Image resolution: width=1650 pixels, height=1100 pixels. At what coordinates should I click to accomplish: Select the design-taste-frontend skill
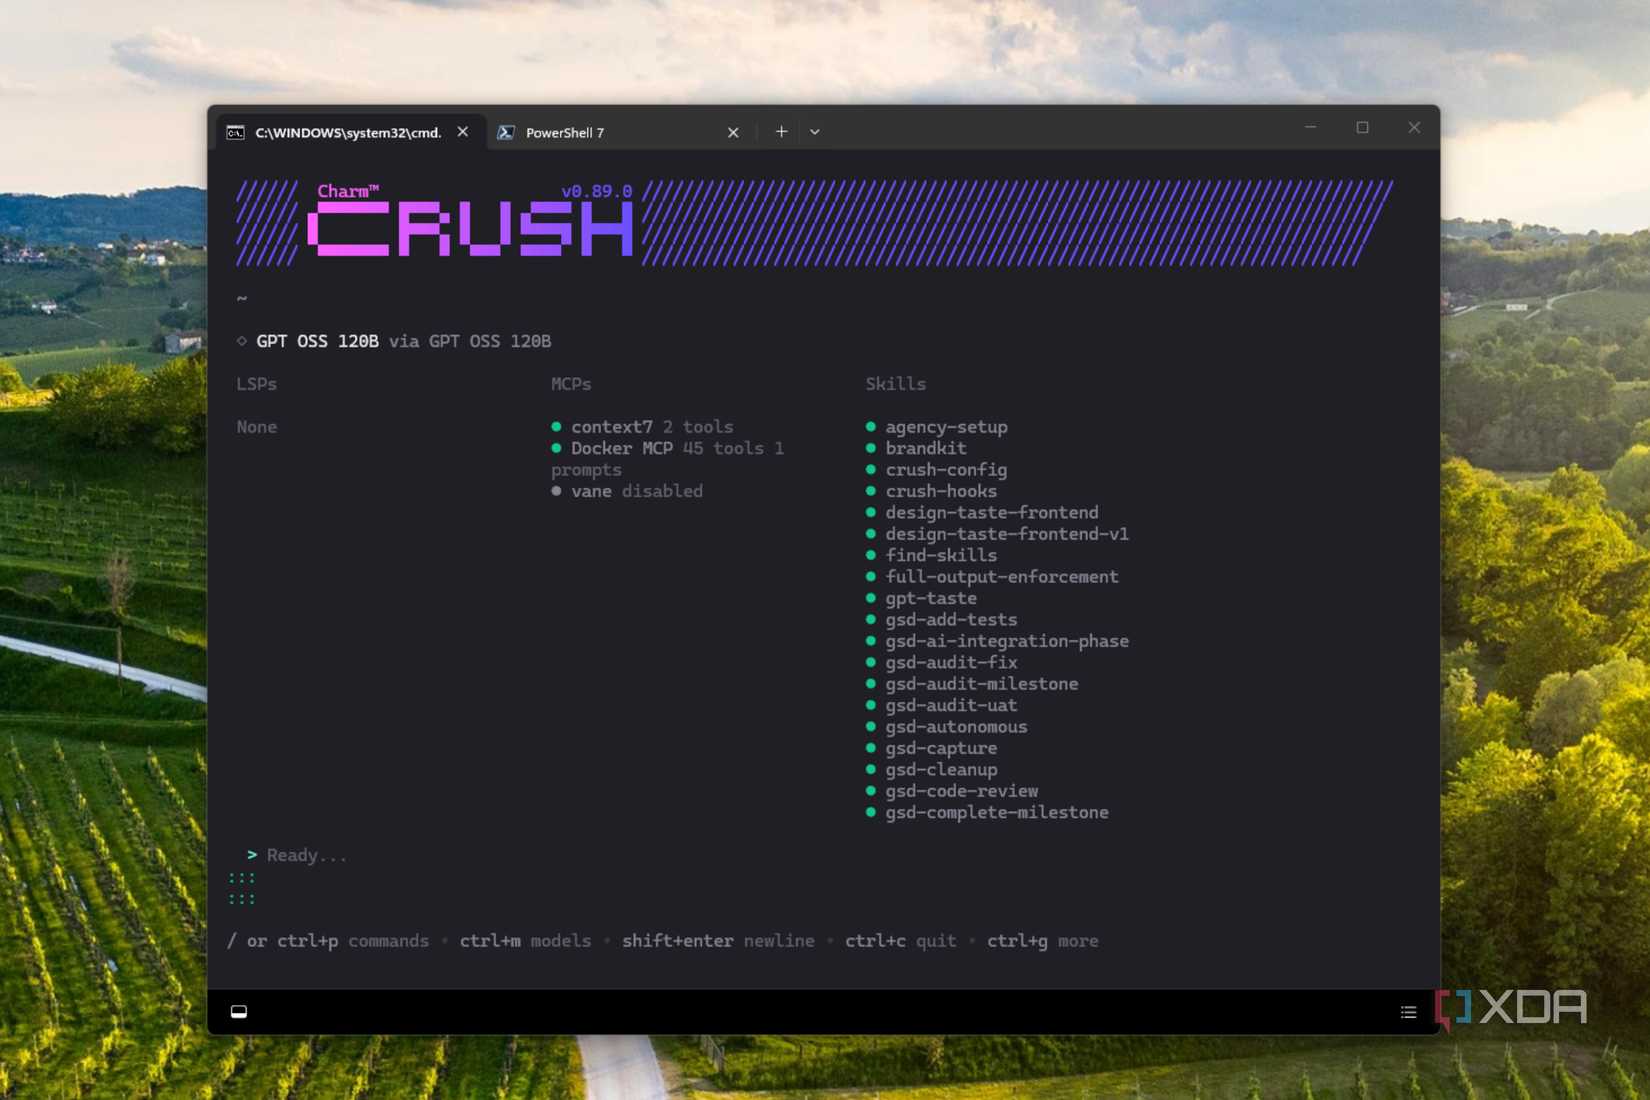(982, 513)
